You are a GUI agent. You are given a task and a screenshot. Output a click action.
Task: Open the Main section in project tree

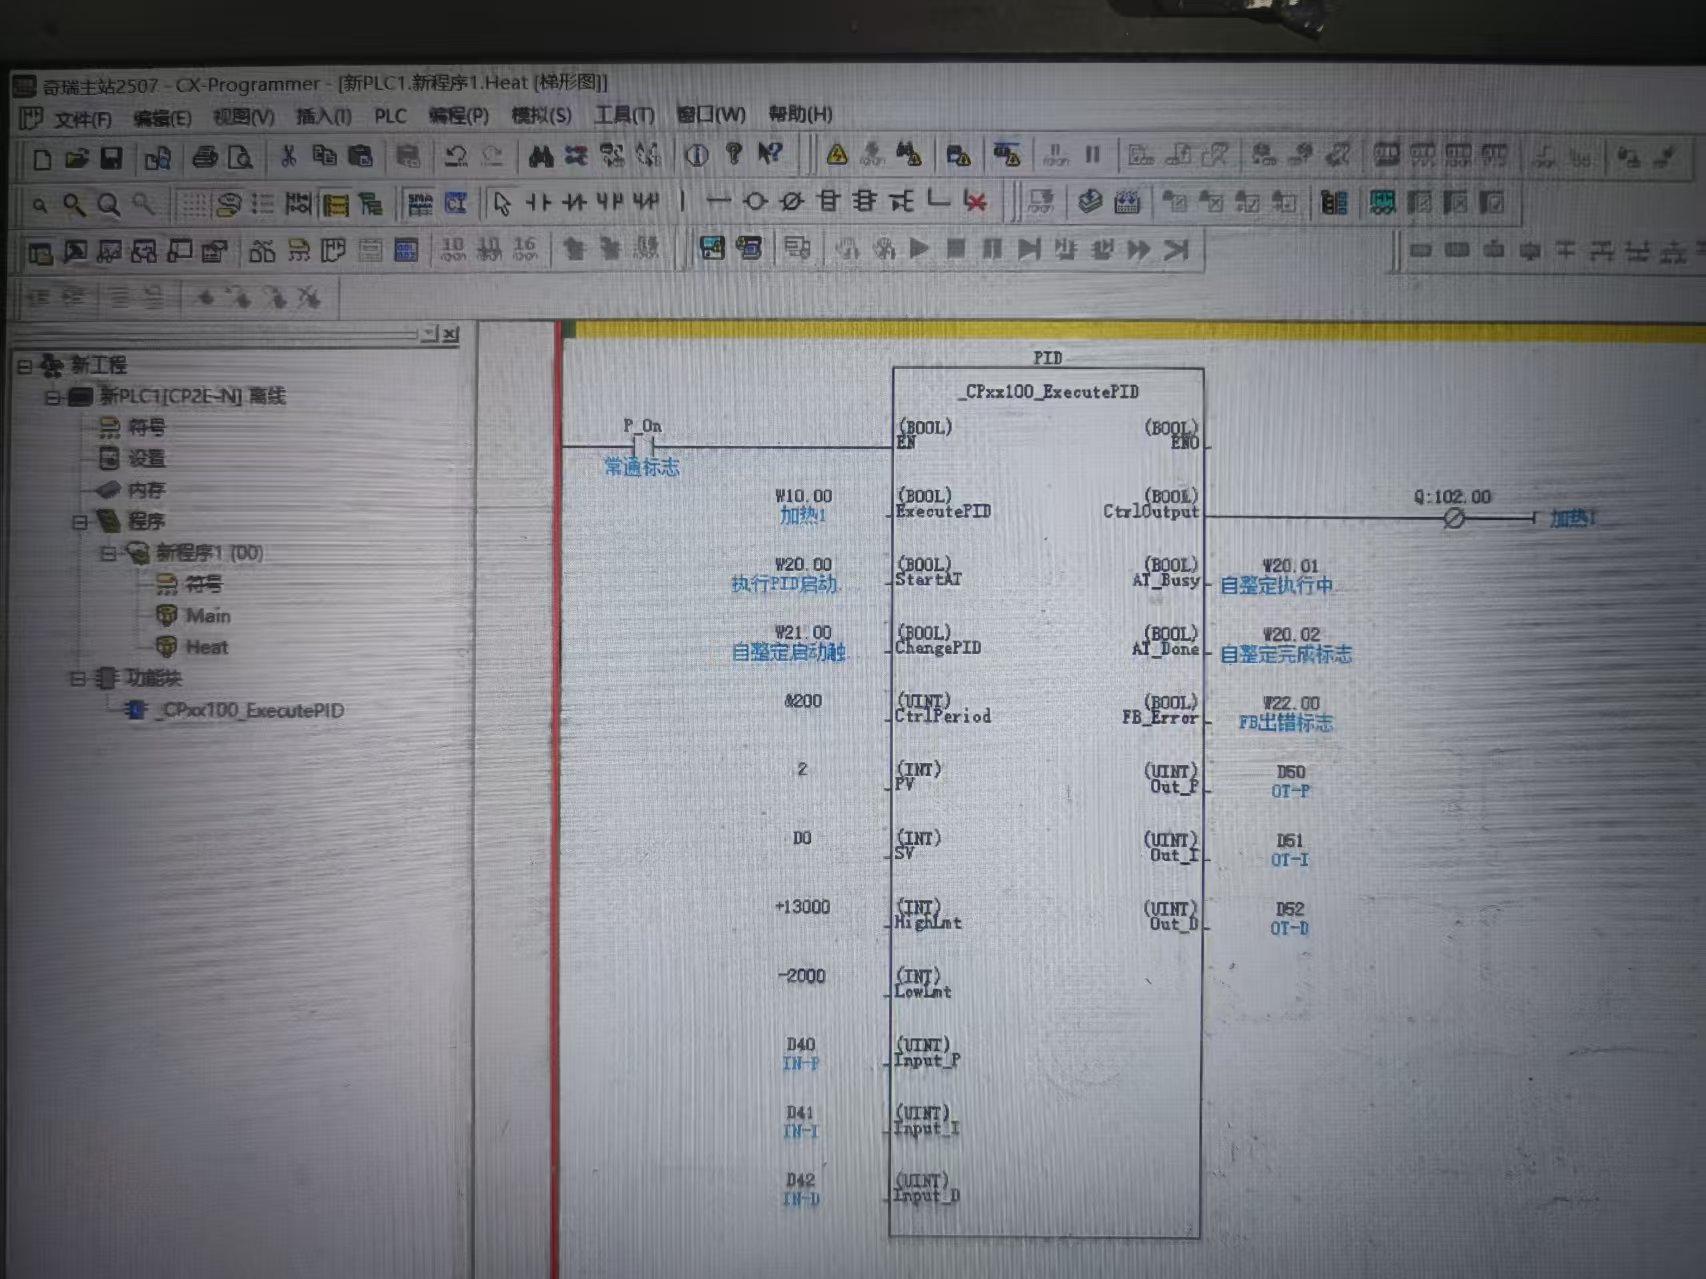(x=207, y=616)
